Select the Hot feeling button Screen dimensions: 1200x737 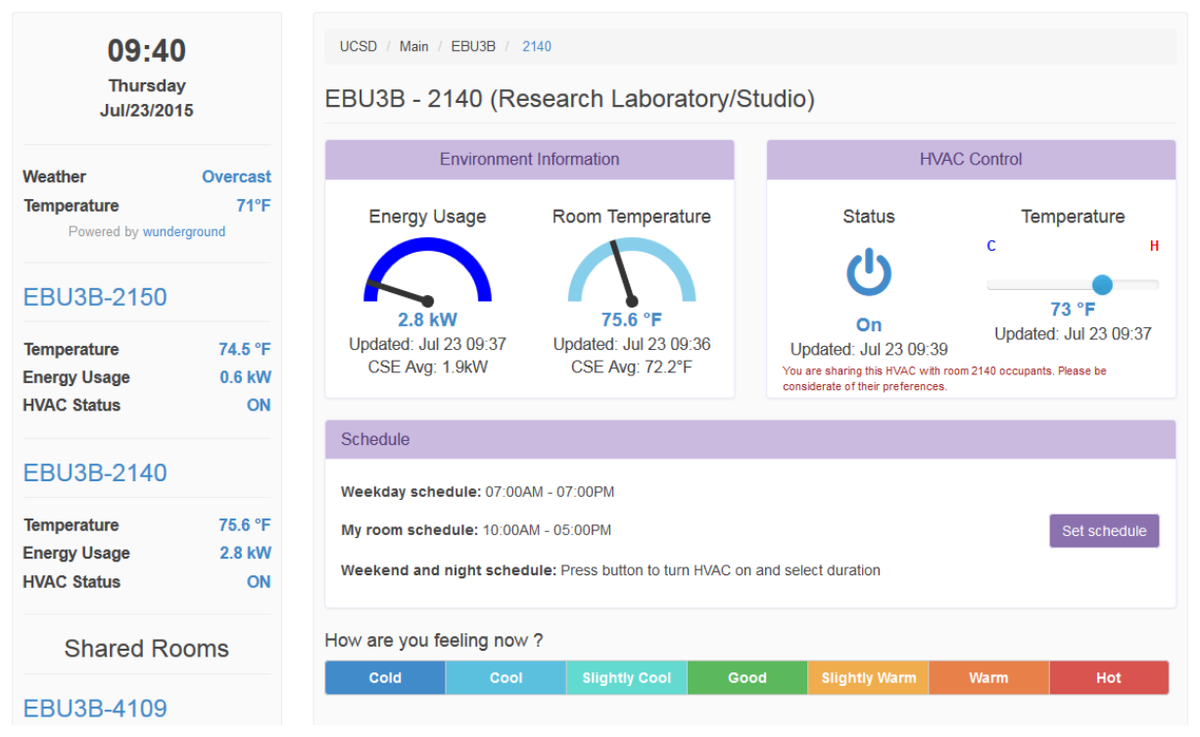1109,678
